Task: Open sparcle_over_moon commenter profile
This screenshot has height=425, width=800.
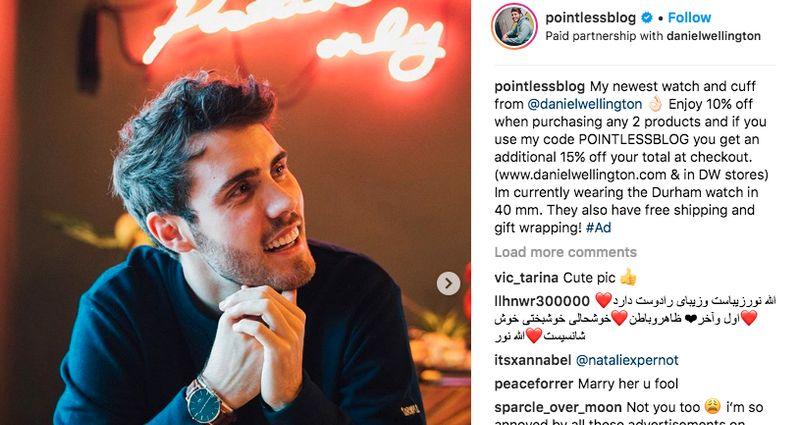Action: coord(558,407)
